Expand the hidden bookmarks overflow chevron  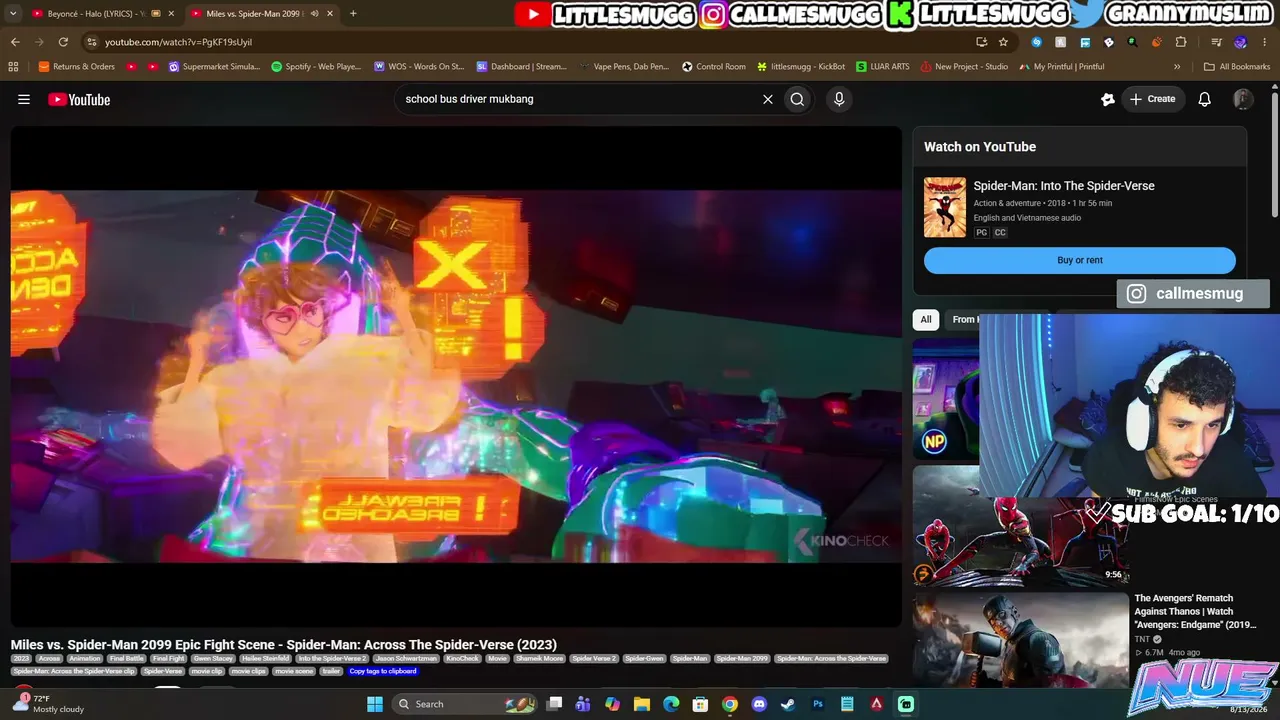1177,67
